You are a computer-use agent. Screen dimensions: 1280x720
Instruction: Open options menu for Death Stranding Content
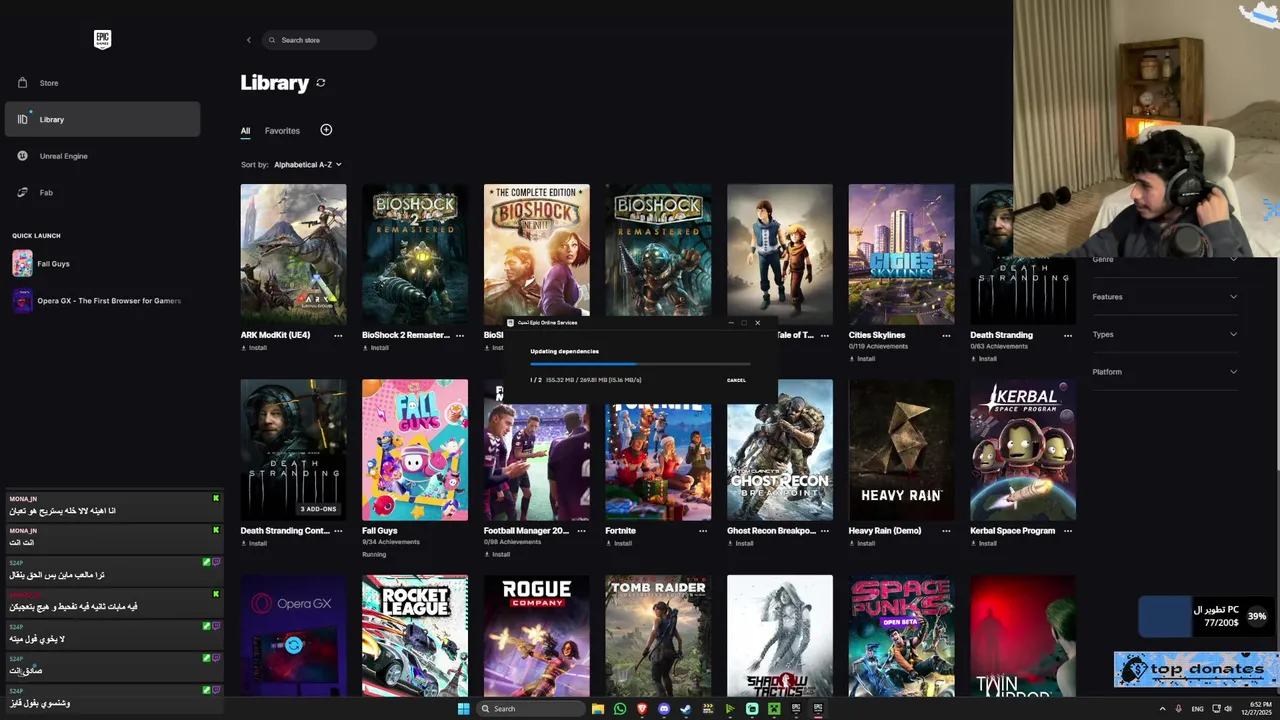coord(338,531)
